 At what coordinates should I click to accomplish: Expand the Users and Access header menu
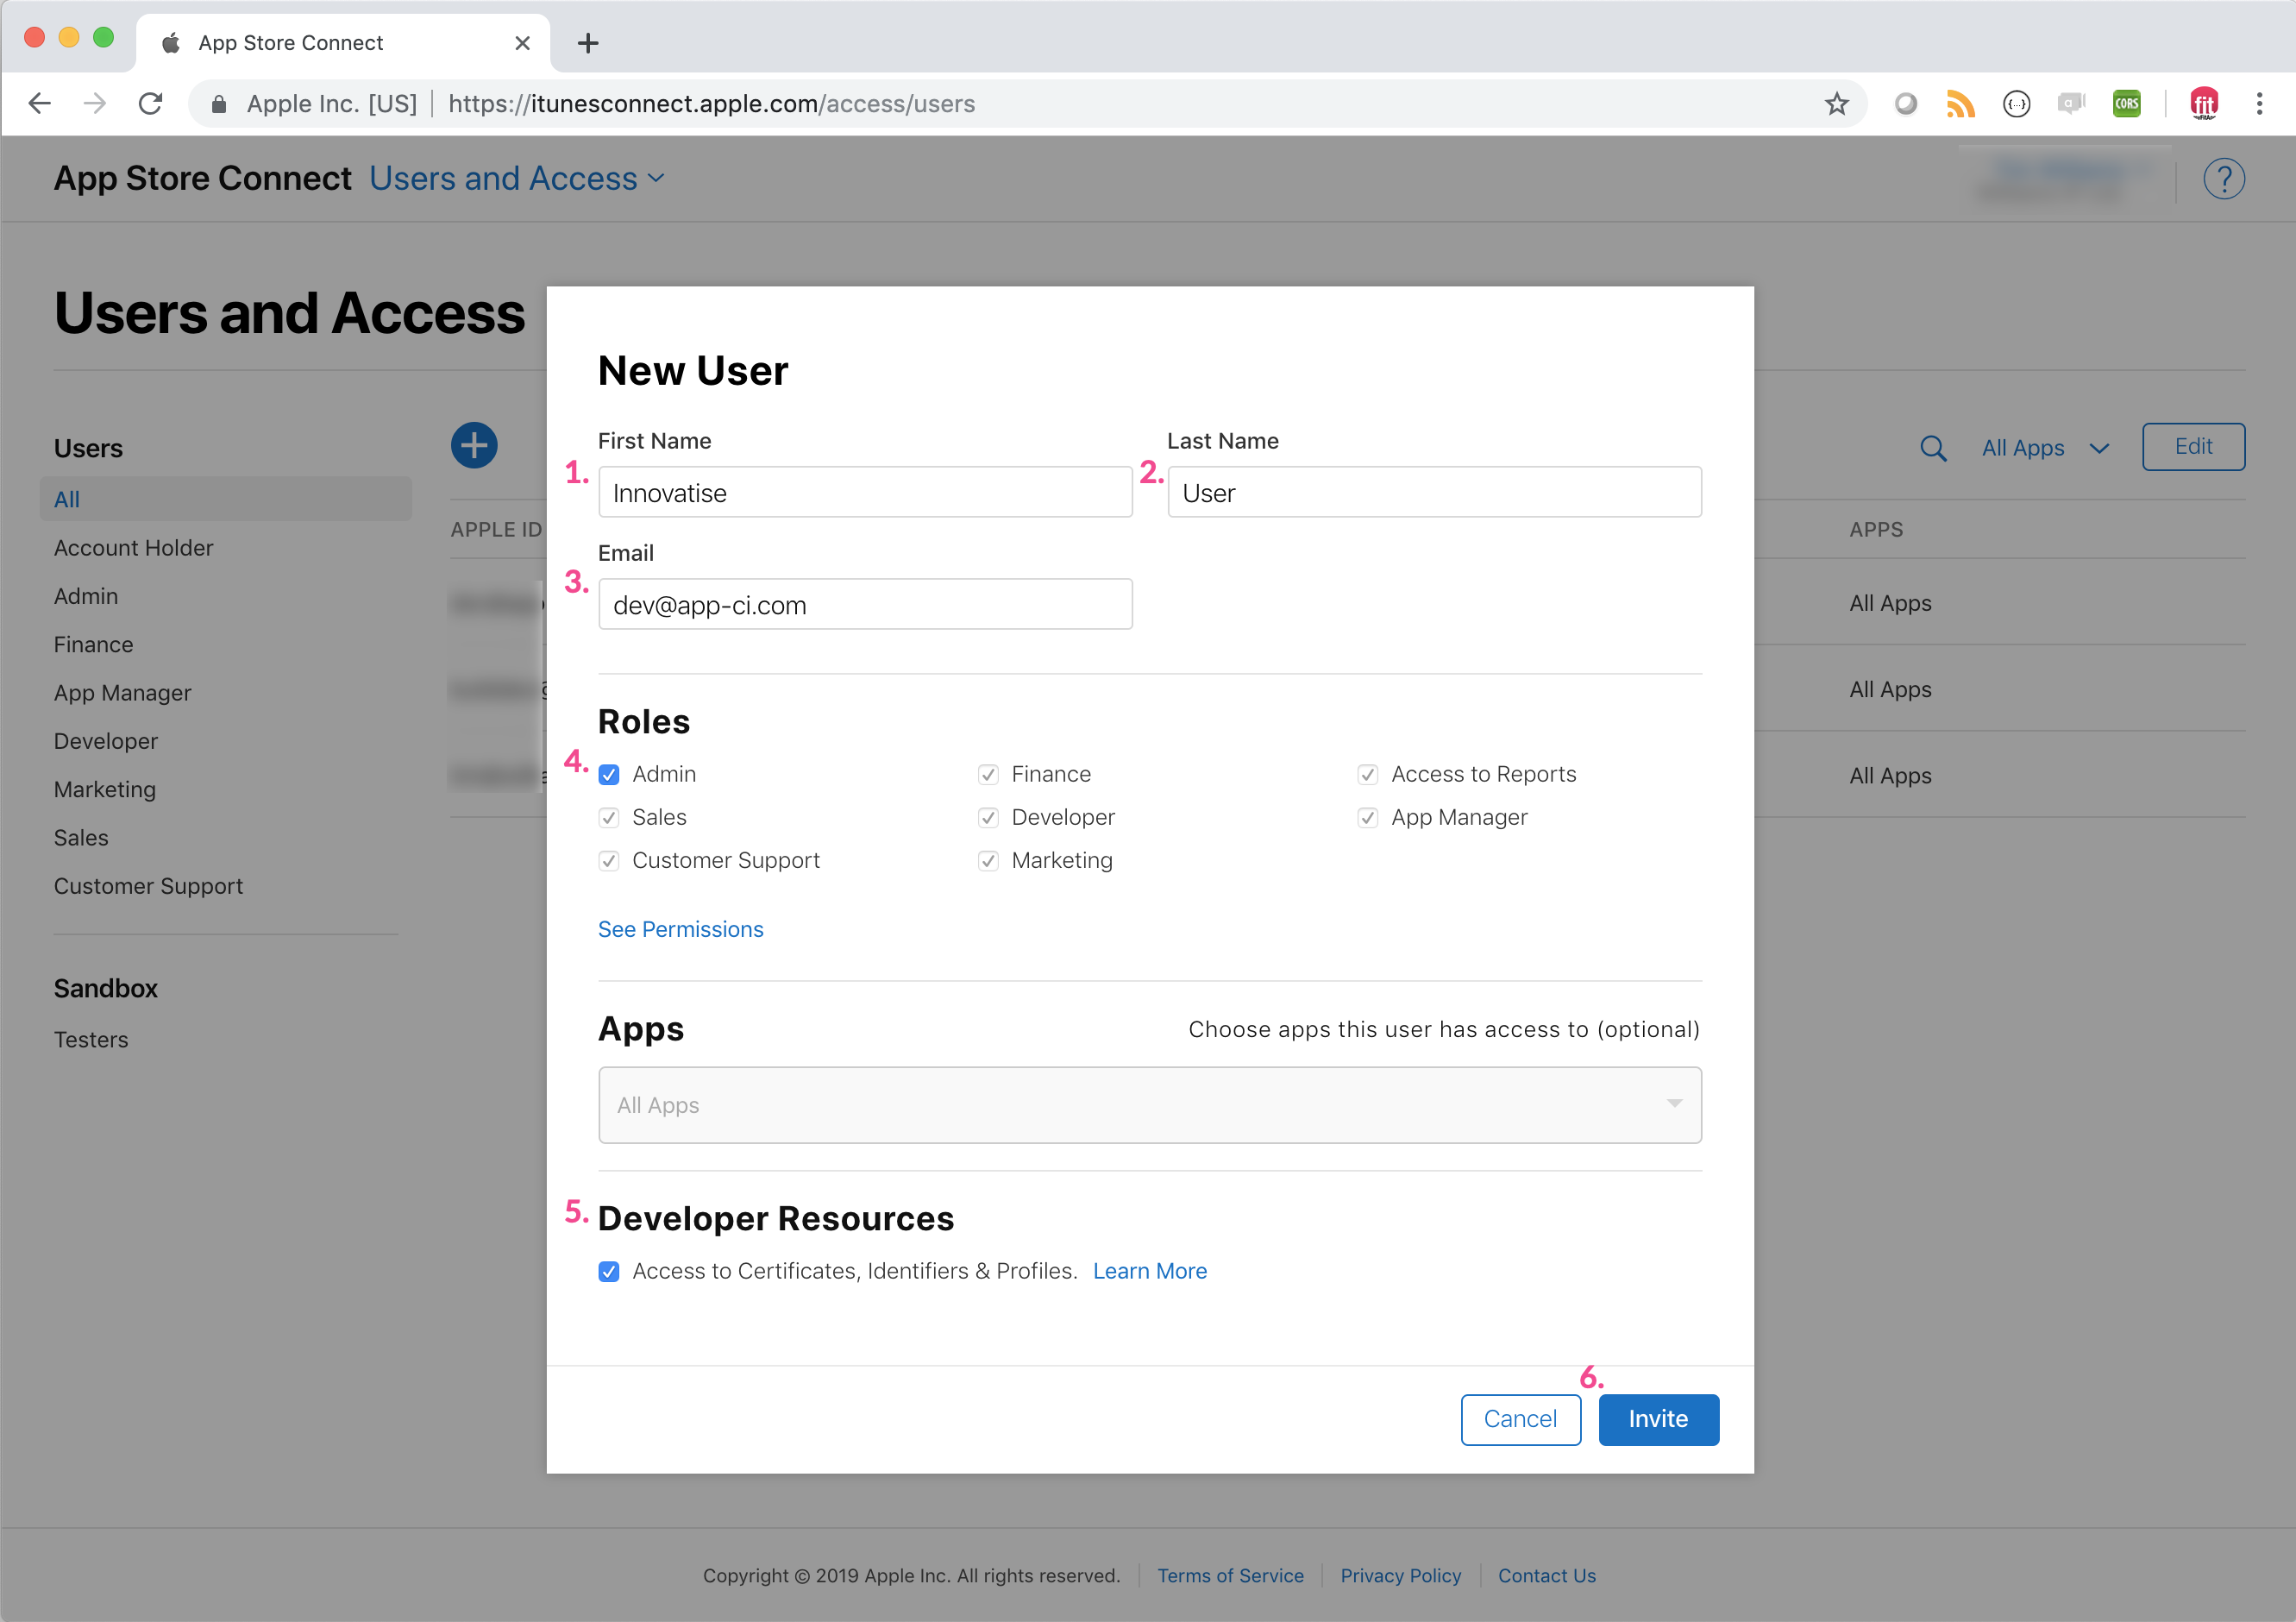tap(517, 179)
